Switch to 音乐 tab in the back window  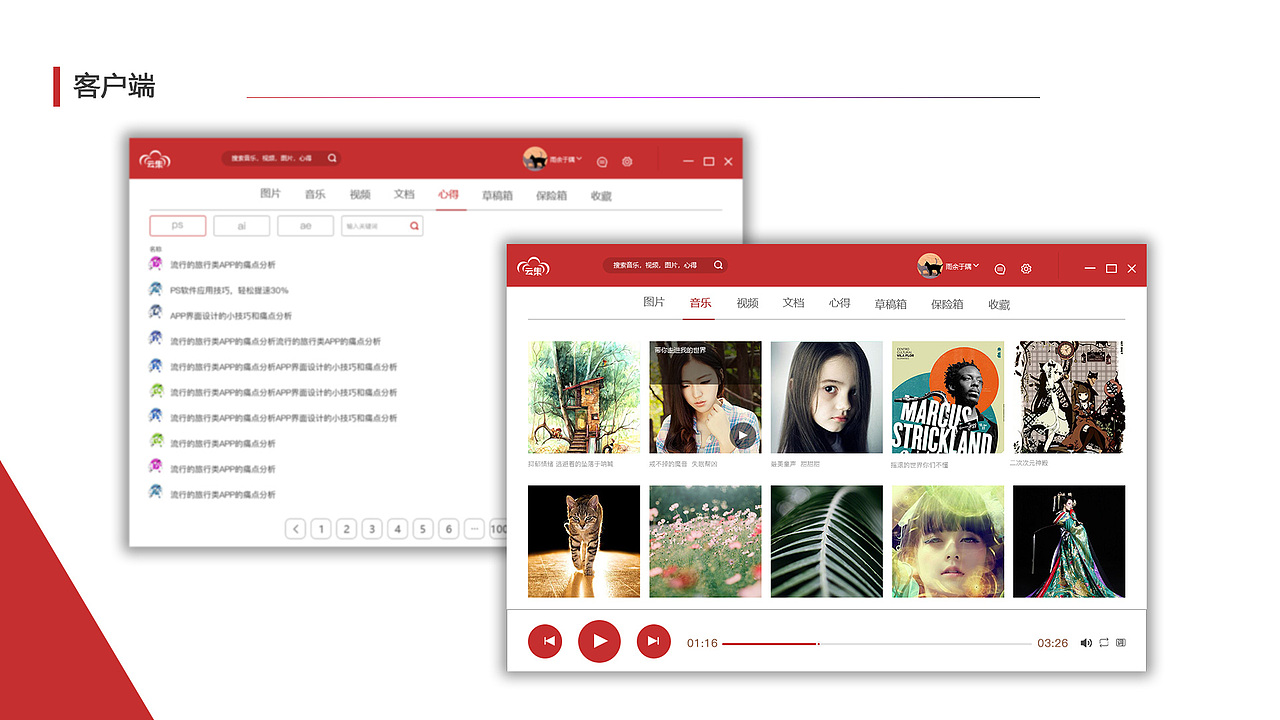pos(315,195)
